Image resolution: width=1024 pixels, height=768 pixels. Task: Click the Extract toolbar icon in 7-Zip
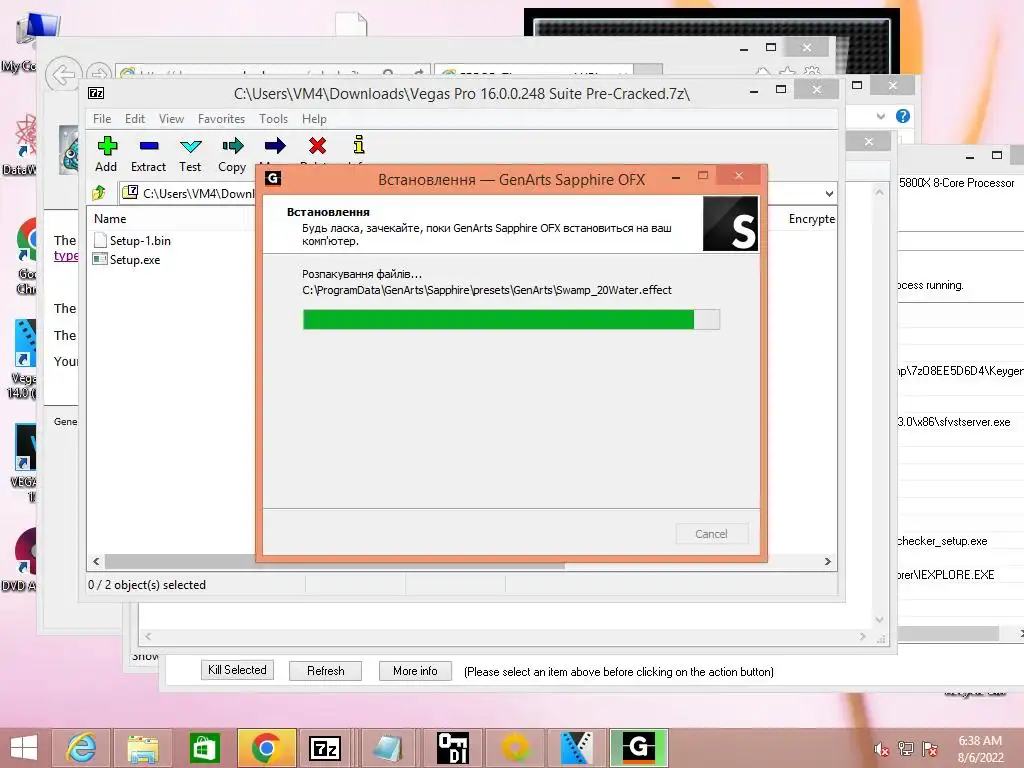click(x=149, y=146)
